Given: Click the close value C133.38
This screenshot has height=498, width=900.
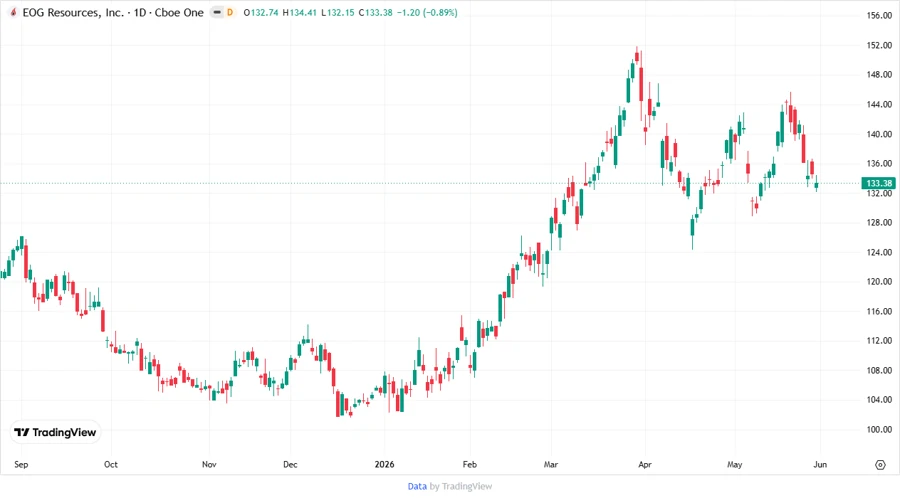Looking at the screenshot, I should (375, 13).
